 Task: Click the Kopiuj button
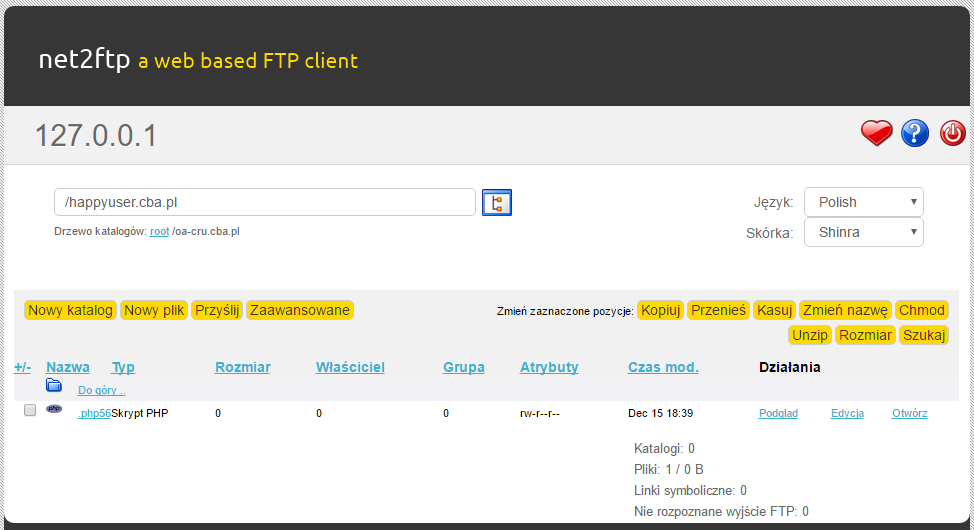coord(660,310)
